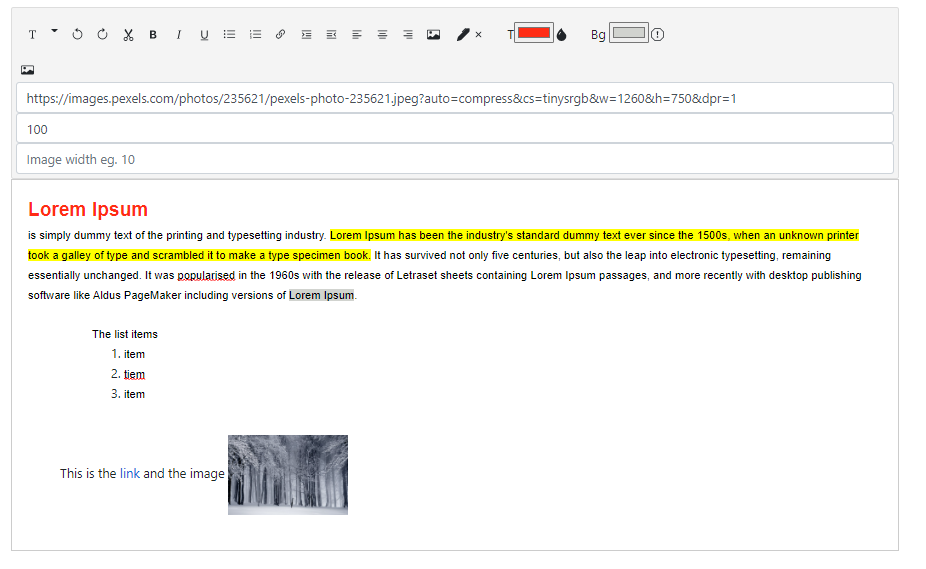Align text left
Viewport: 926px width, 569px height.
pos(357,35)
